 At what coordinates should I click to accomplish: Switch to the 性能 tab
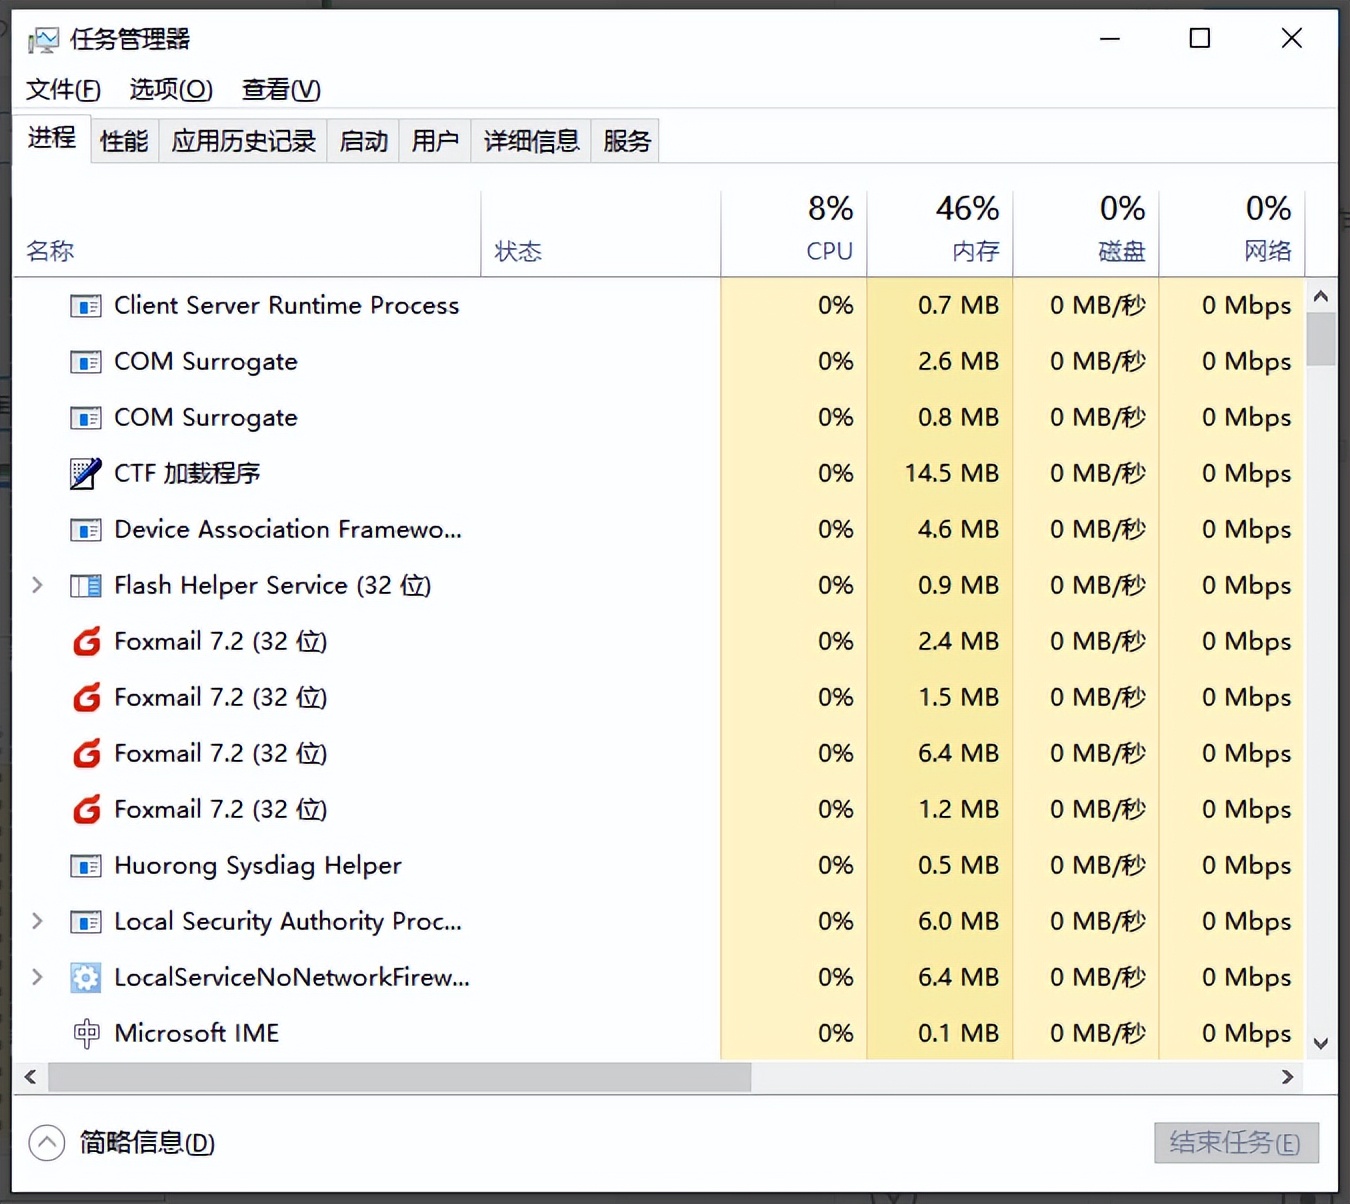pos(124,140)
